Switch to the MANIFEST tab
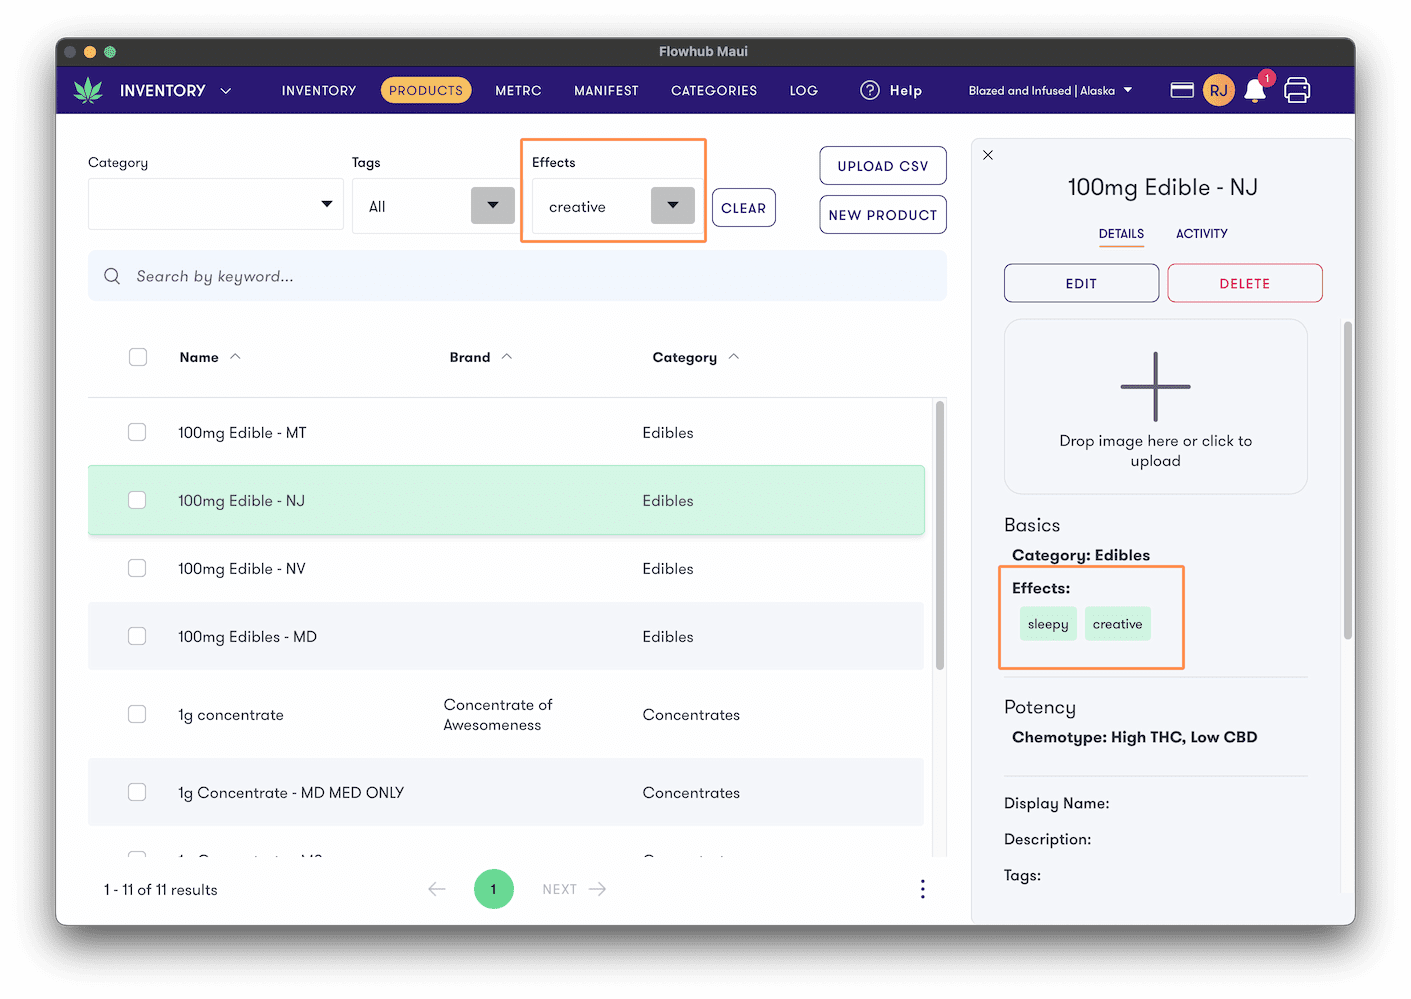1411x999 pixels. 606,90
